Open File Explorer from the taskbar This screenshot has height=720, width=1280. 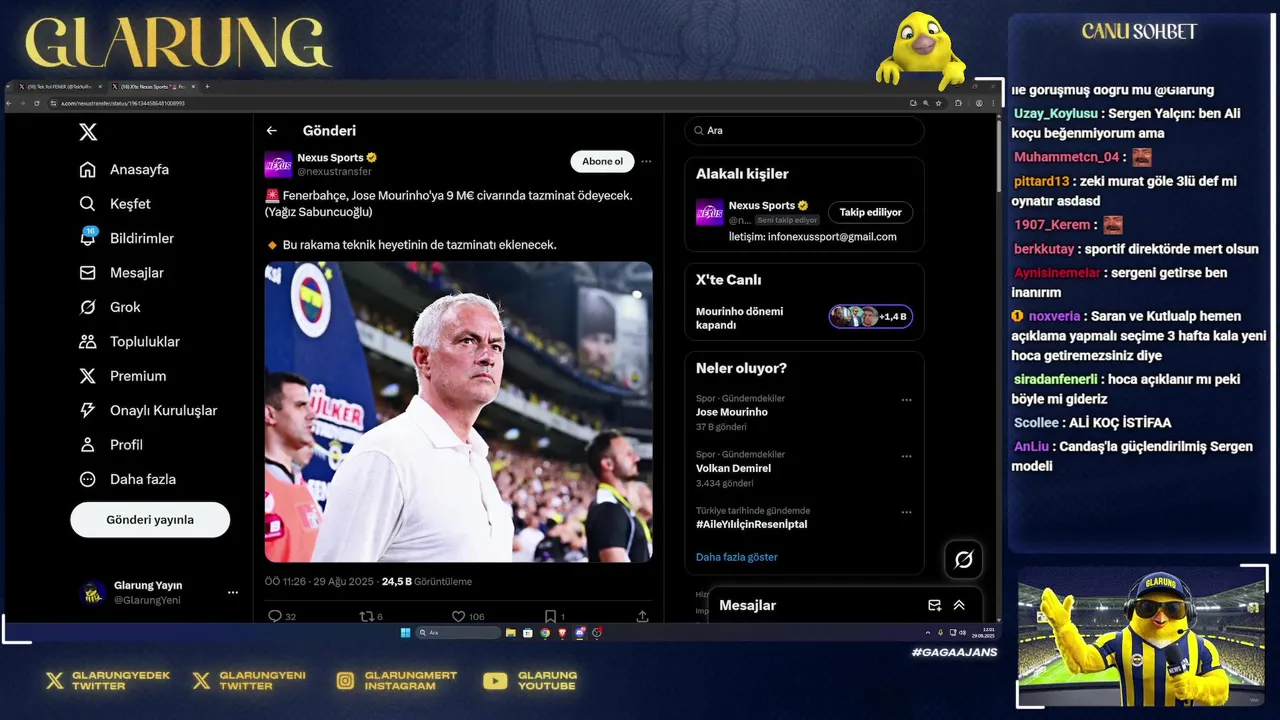[x=511, y=633]
